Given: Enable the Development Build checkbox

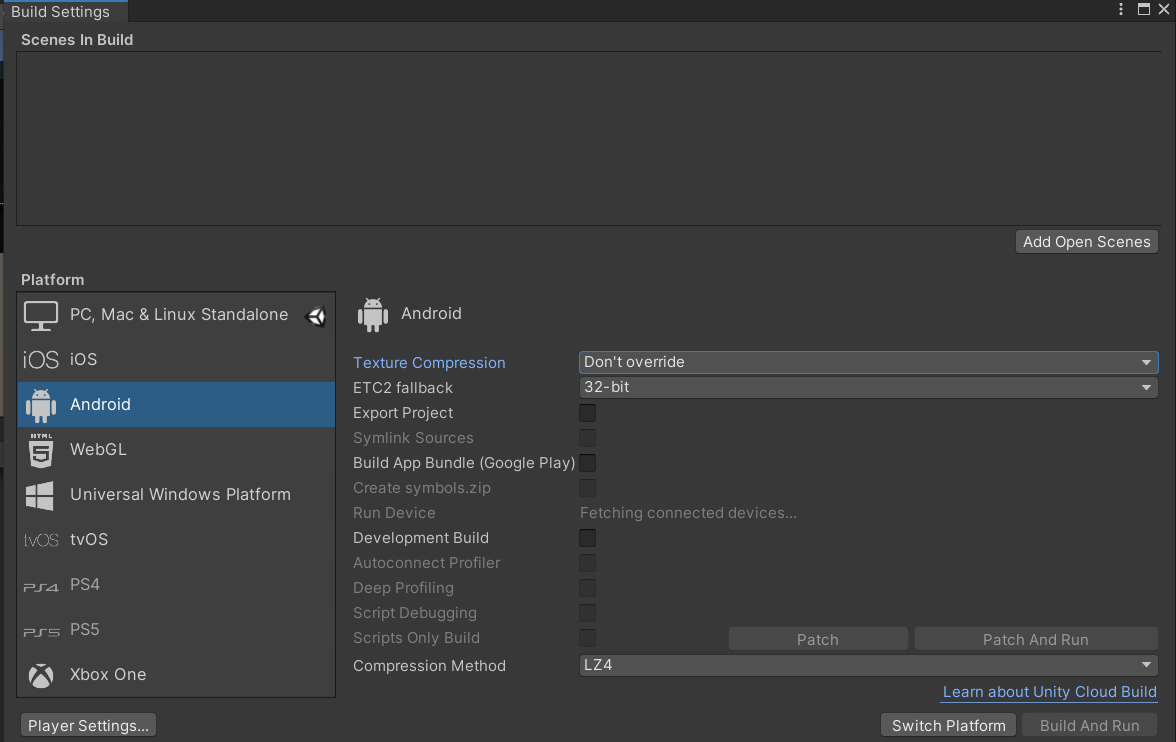Looking at the screenshot, I should [x=587, y=538].
